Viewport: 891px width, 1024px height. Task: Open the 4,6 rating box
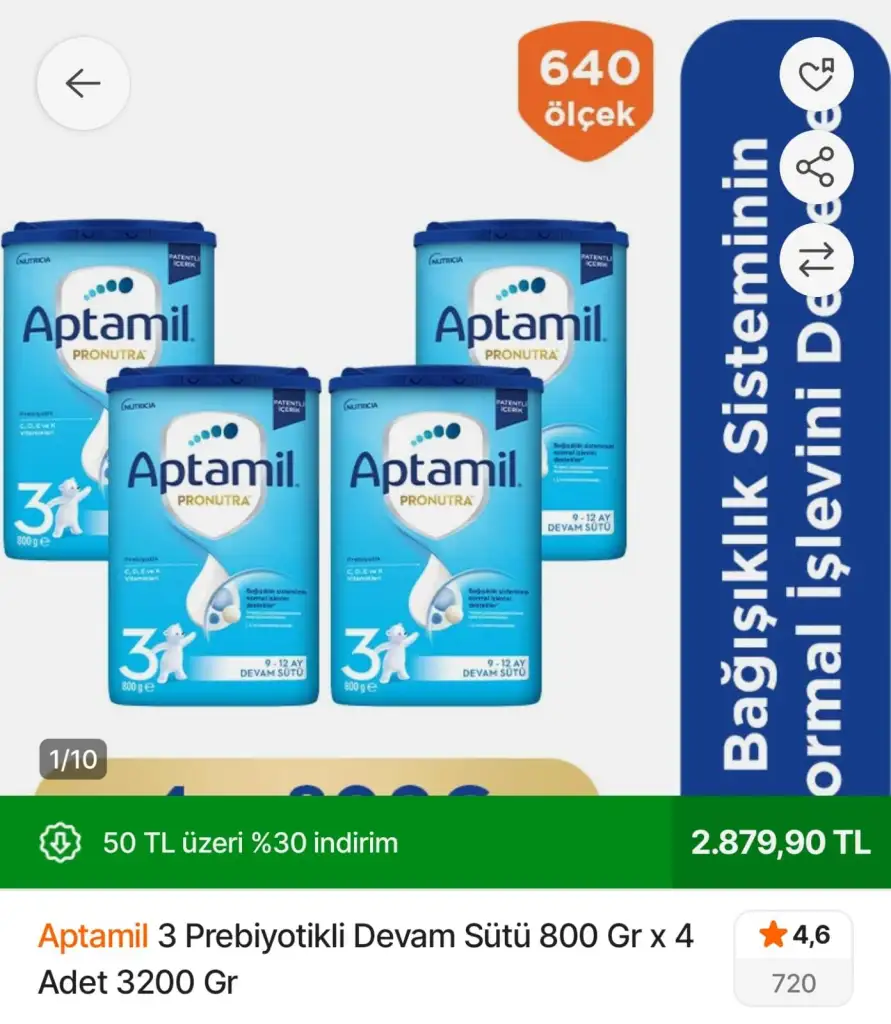click(x=794, y=959)
